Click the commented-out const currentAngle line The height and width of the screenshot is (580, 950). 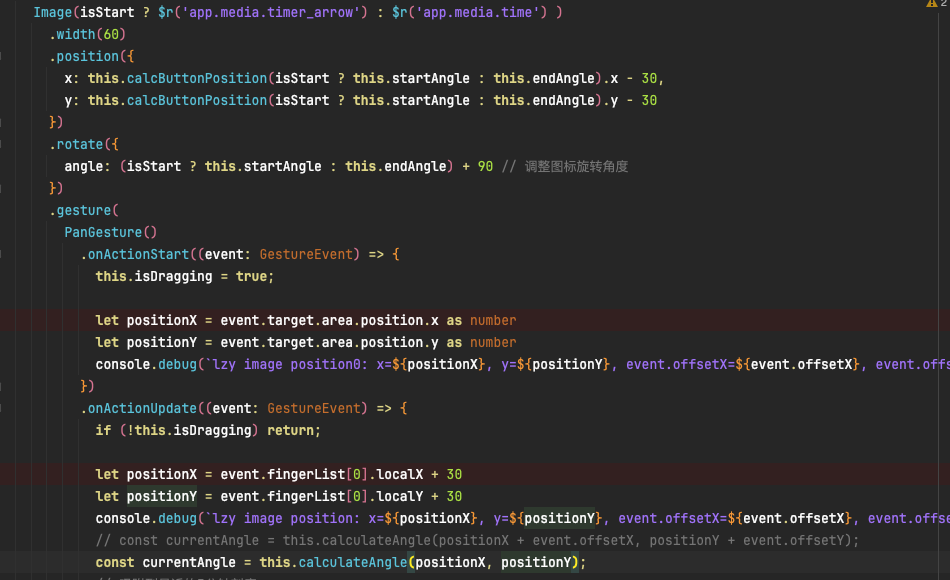[x=477, y=540]
